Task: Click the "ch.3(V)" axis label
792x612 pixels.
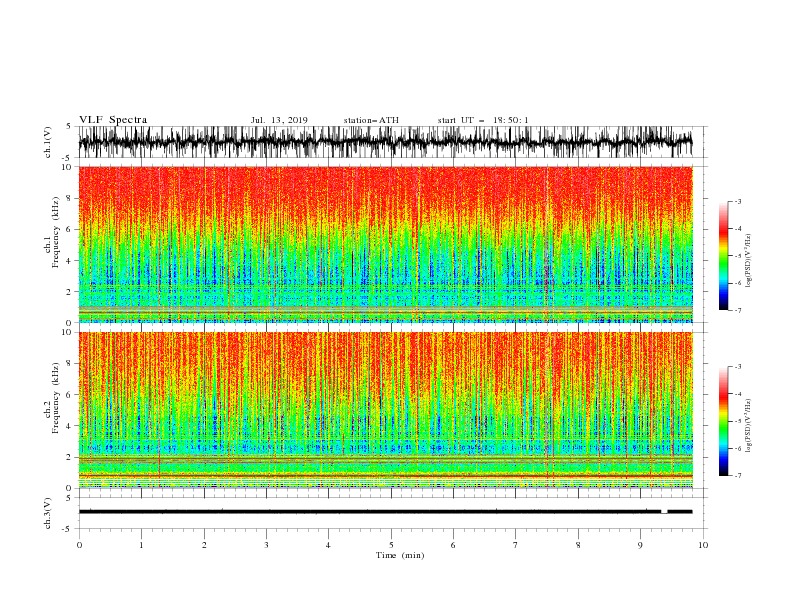Action: coord(48,513)
